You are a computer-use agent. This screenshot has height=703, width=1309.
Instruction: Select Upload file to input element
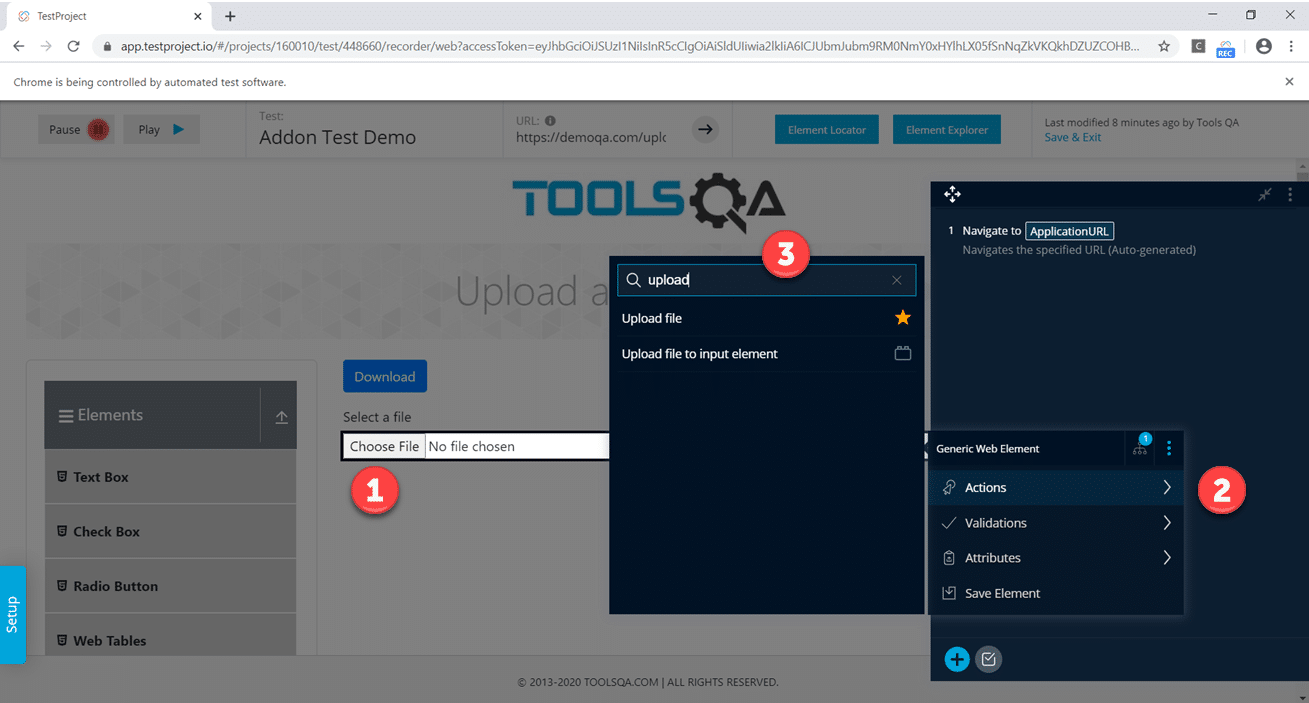point(766,354)
